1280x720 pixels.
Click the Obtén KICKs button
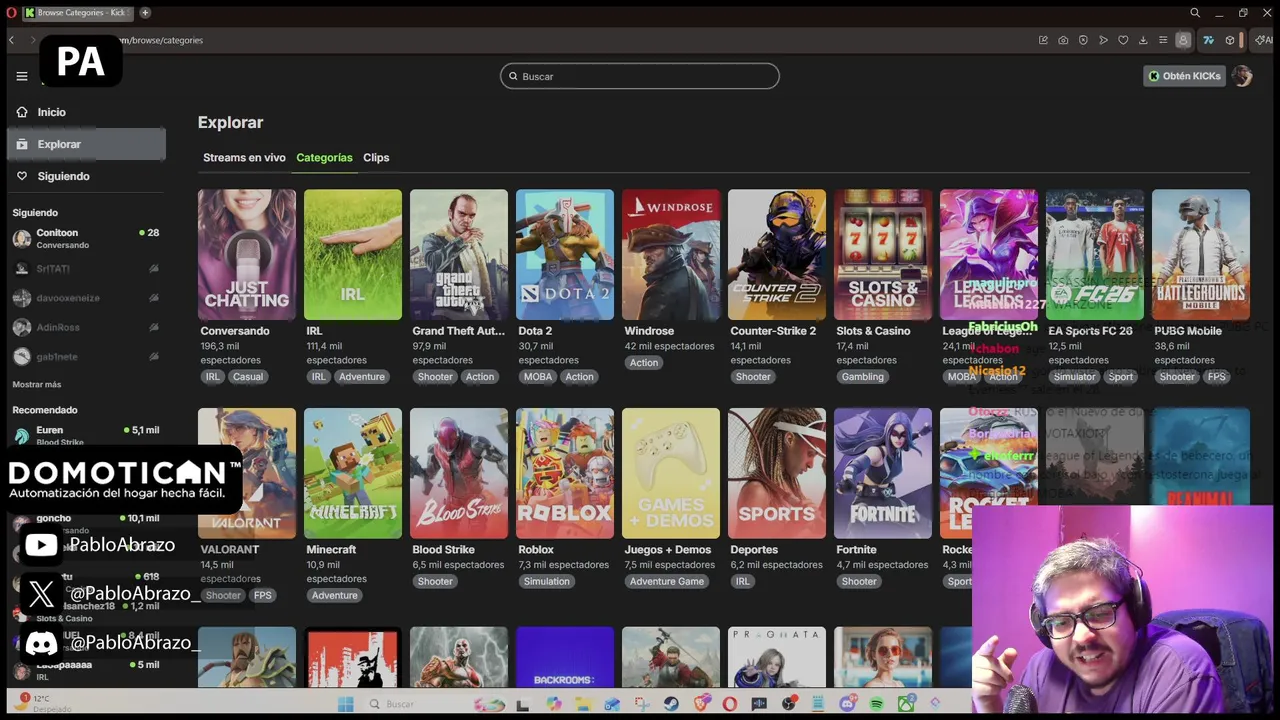point(1184,76)
